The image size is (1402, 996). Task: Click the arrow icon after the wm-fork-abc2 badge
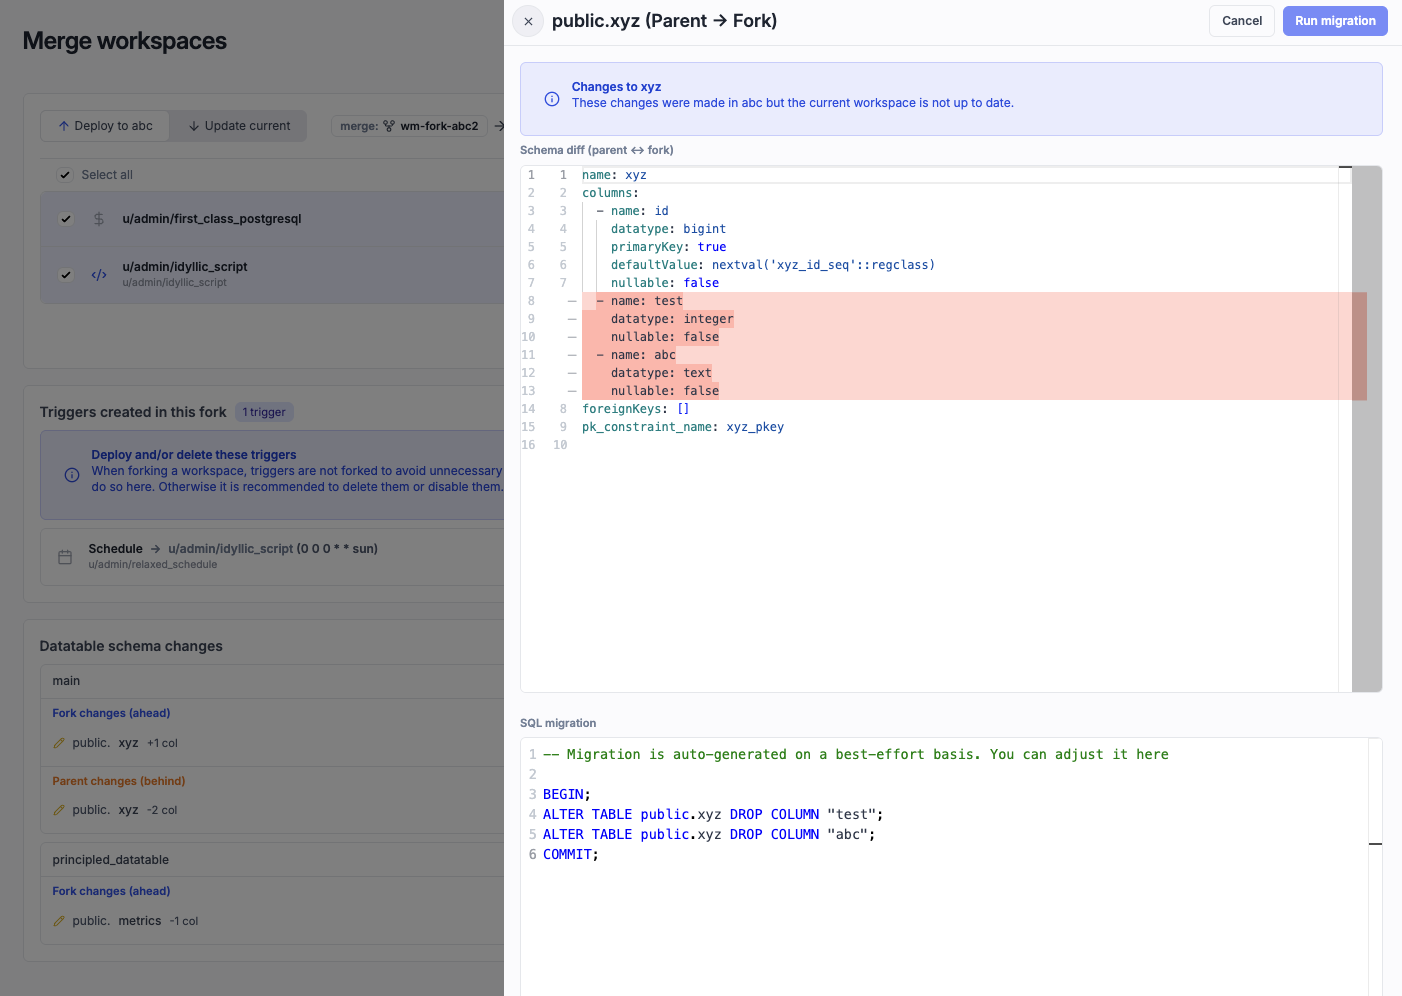[498, 125]
